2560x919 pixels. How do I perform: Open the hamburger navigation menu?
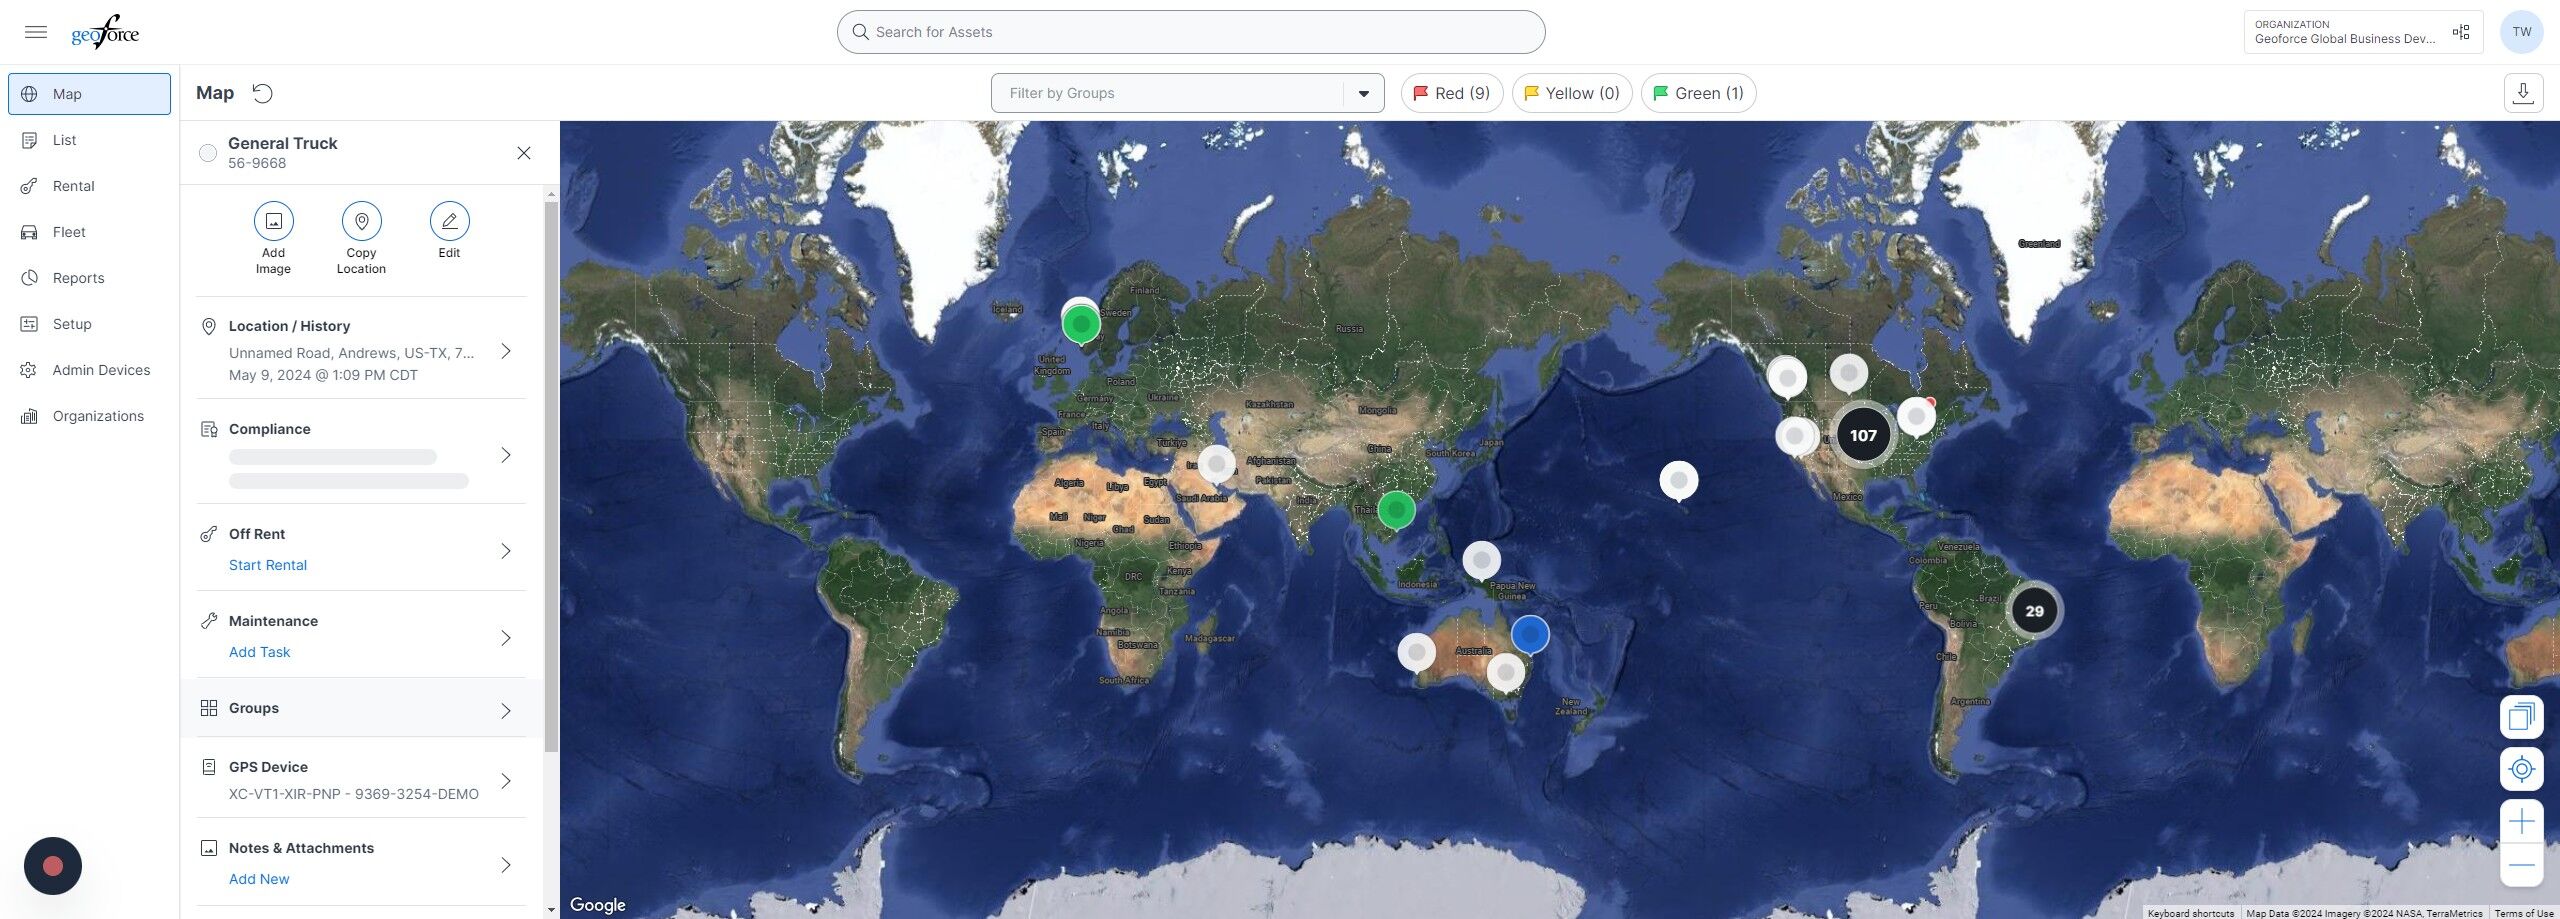tap(36, 32)
